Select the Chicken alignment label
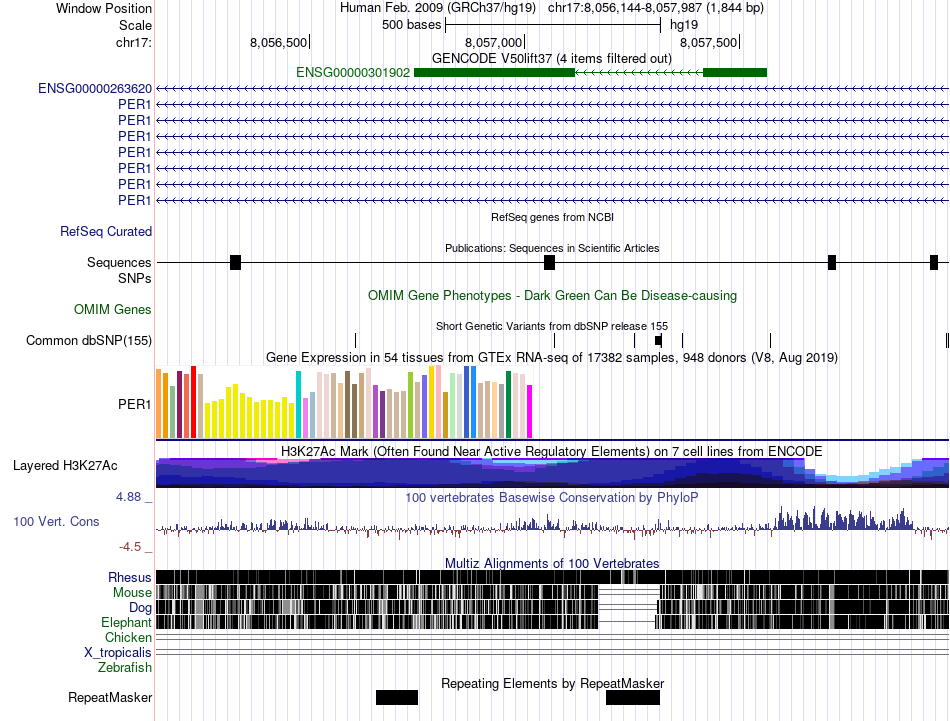 coord(128,637)
